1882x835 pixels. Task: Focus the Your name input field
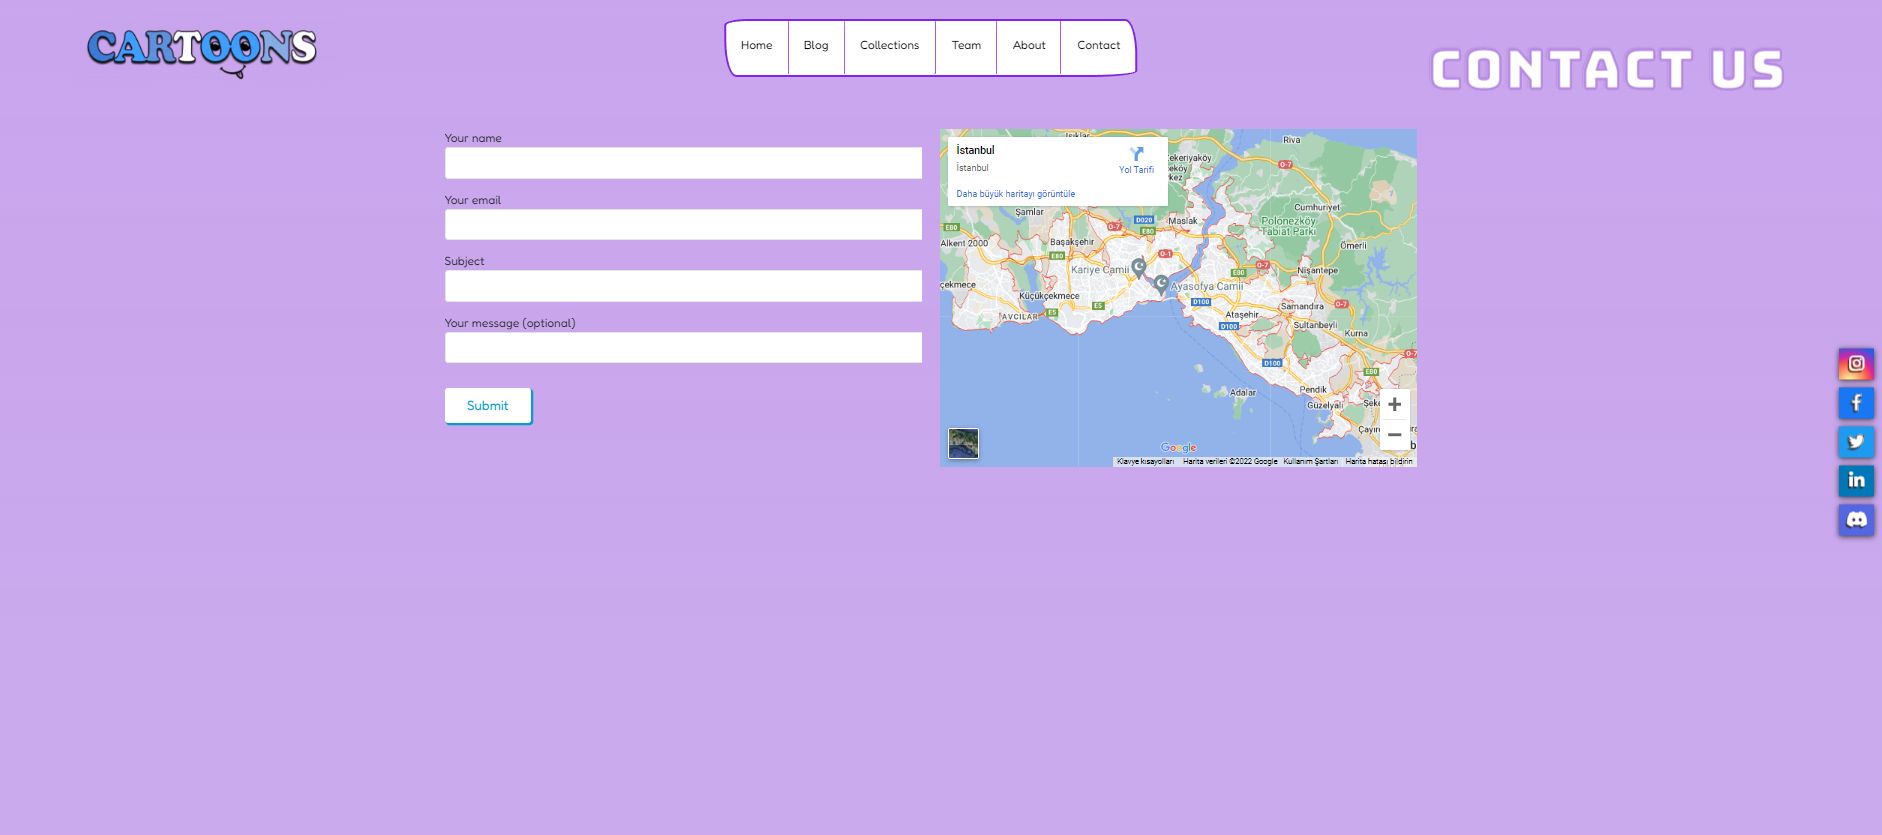pos(683,163)
